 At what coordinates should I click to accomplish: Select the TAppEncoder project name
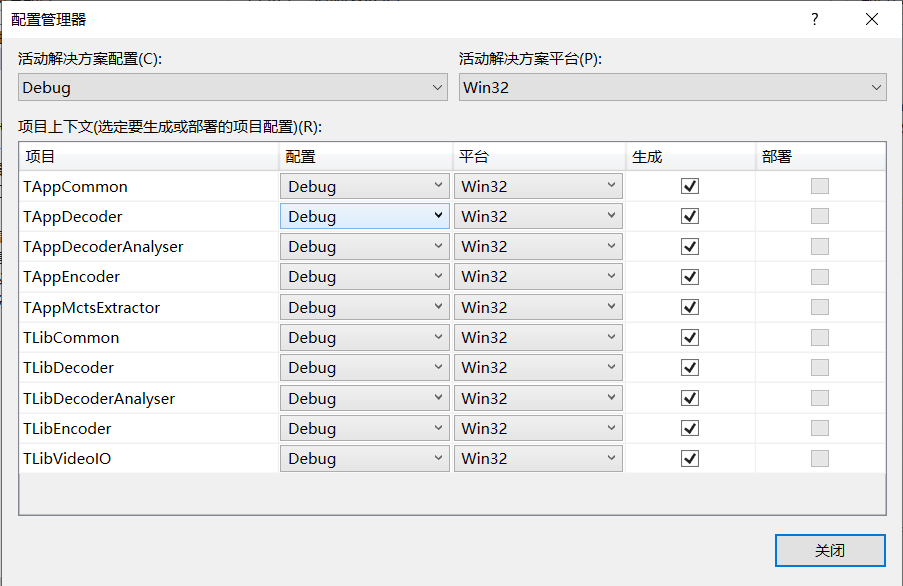click(x=71, y=277)
